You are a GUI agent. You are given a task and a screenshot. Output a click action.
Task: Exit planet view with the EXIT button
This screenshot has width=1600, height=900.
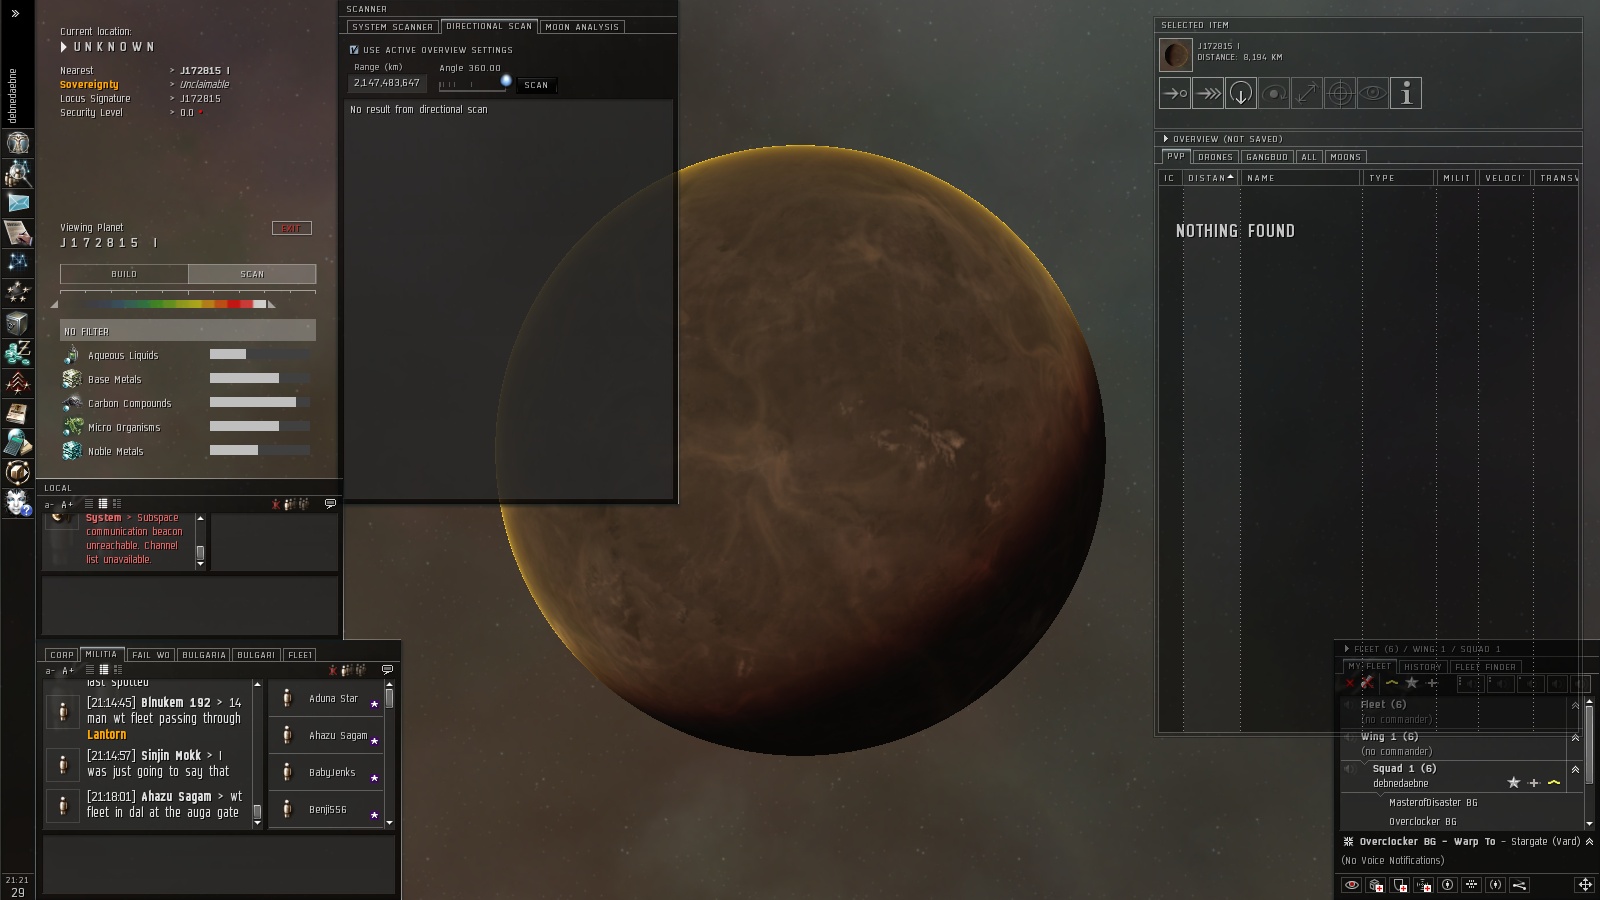(x=291, y=228)
